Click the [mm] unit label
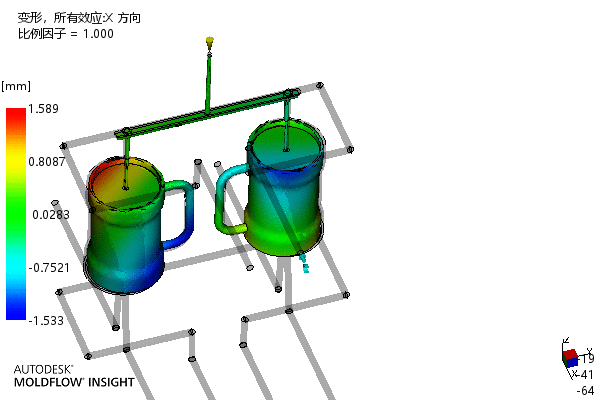The image size is (600, 400). click(16, 86)
